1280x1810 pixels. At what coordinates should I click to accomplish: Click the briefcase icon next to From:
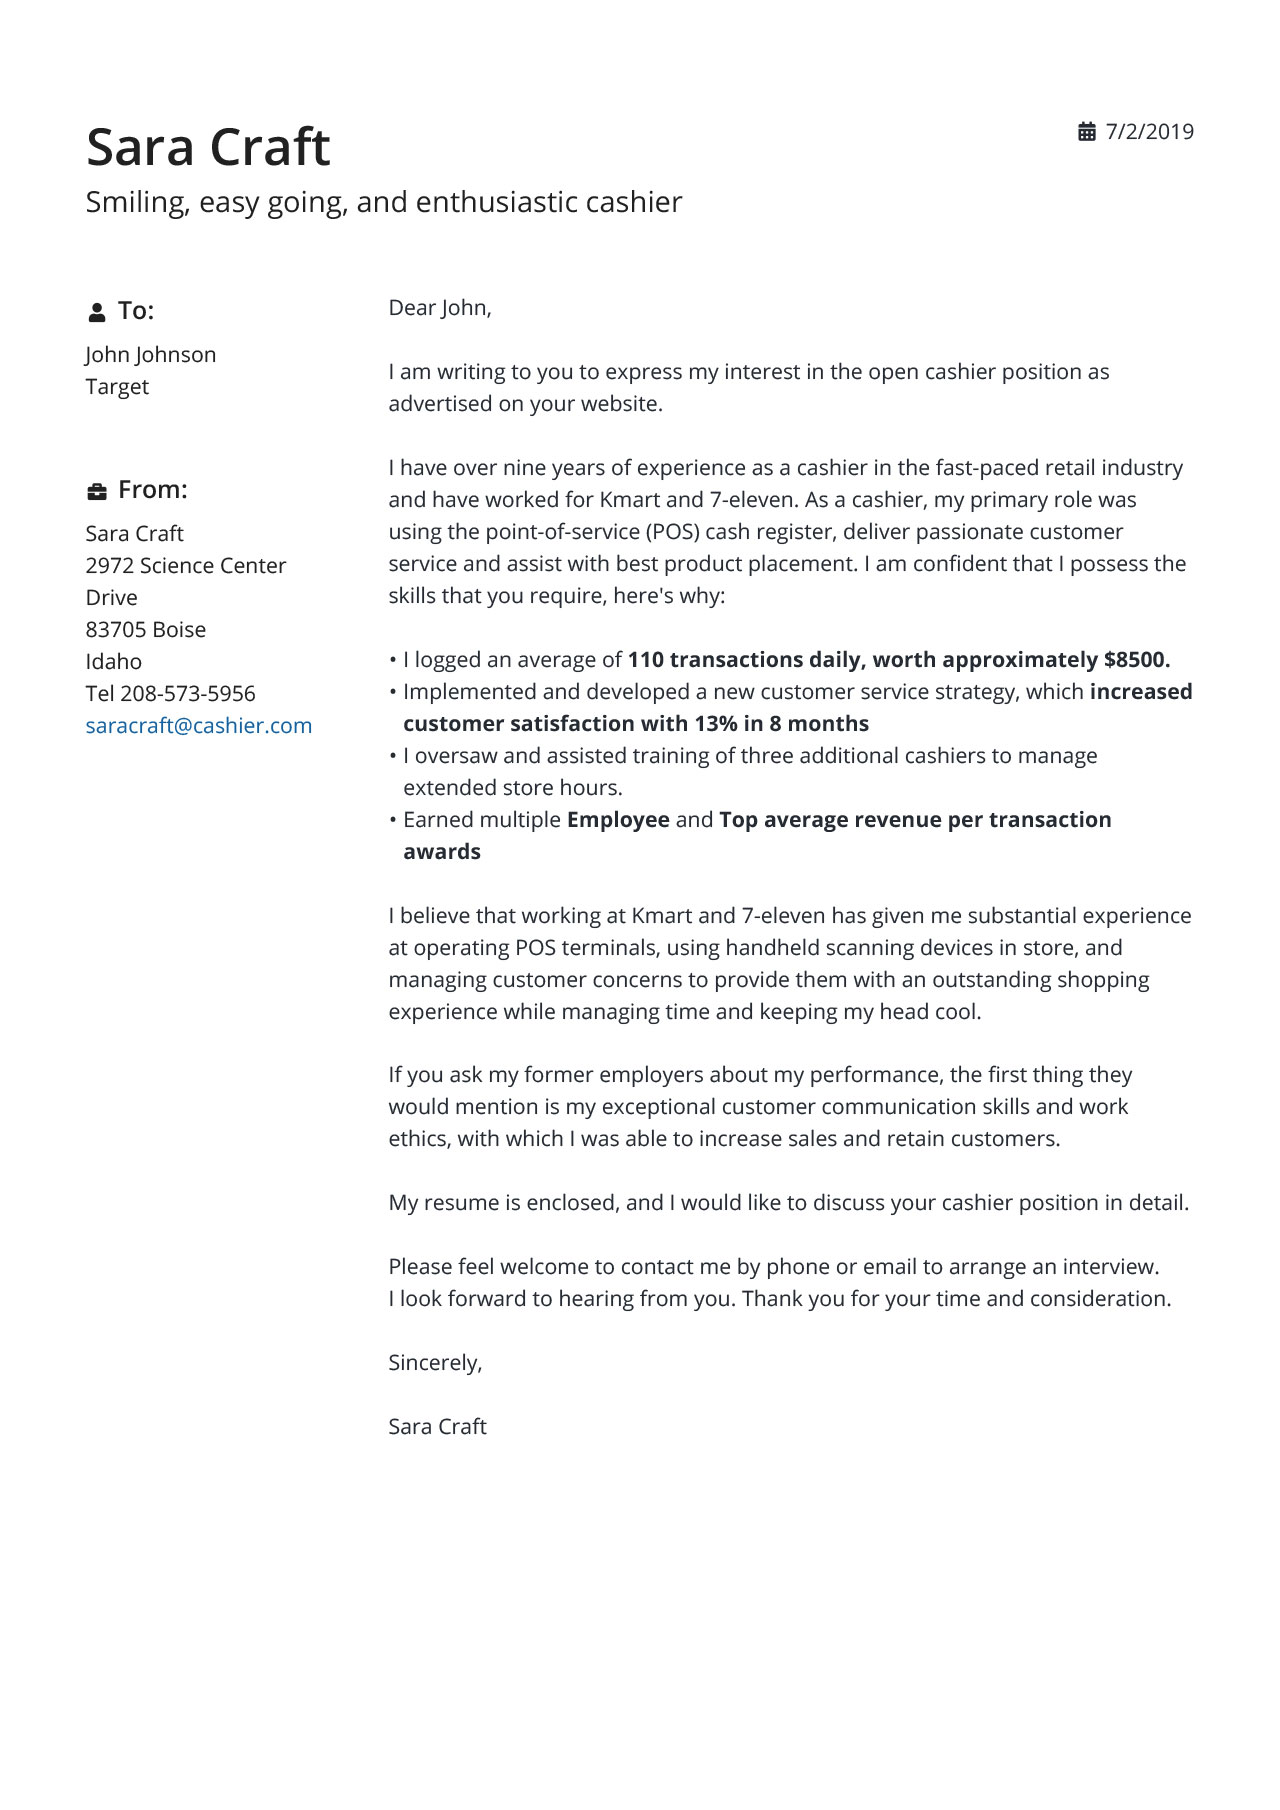click(x=97, y=491)
